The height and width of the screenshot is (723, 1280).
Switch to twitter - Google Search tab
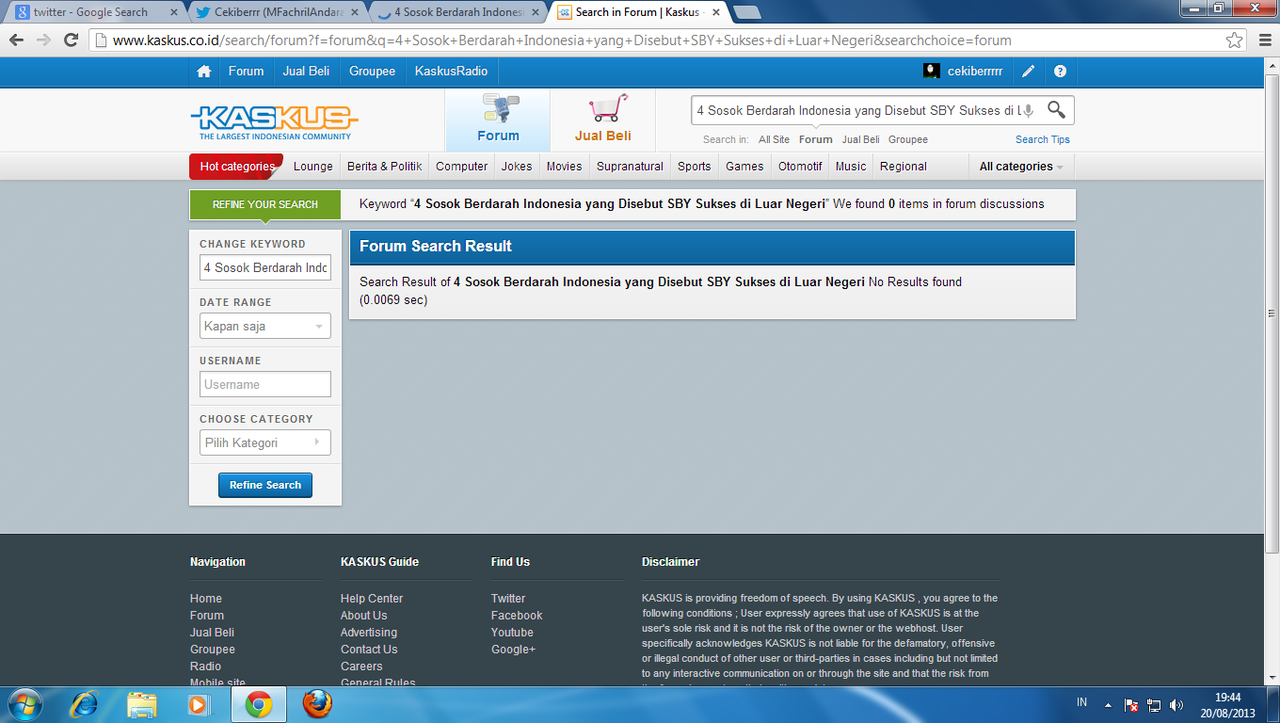tap(91, 12)
